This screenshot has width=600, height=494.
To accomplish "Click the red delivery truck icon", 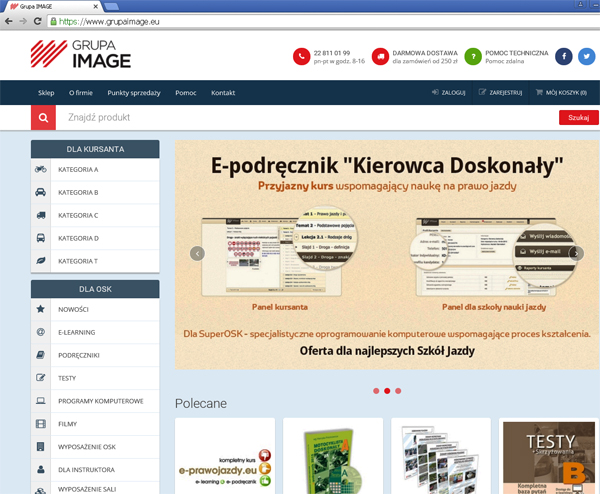I will pyautogui.click(x=380, y=57).
